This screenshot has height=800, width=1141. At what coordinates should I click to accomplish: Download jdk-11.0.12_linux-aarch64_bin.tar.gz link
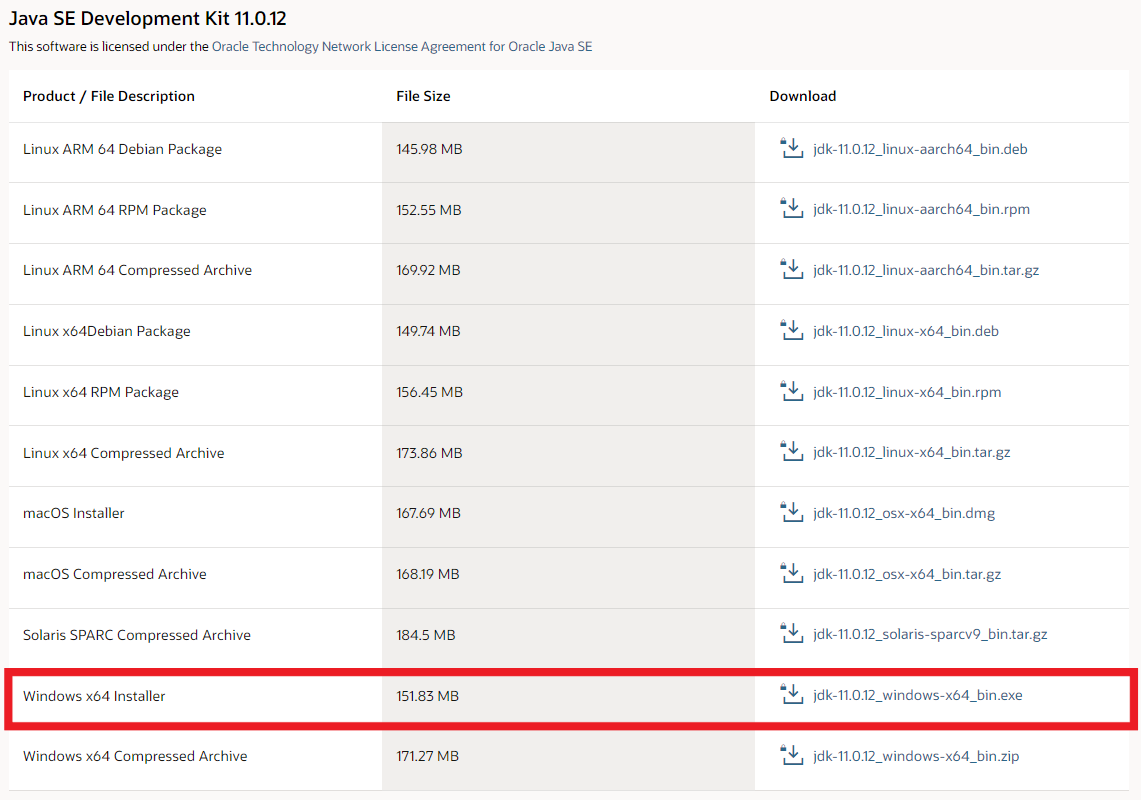point(926,271)
